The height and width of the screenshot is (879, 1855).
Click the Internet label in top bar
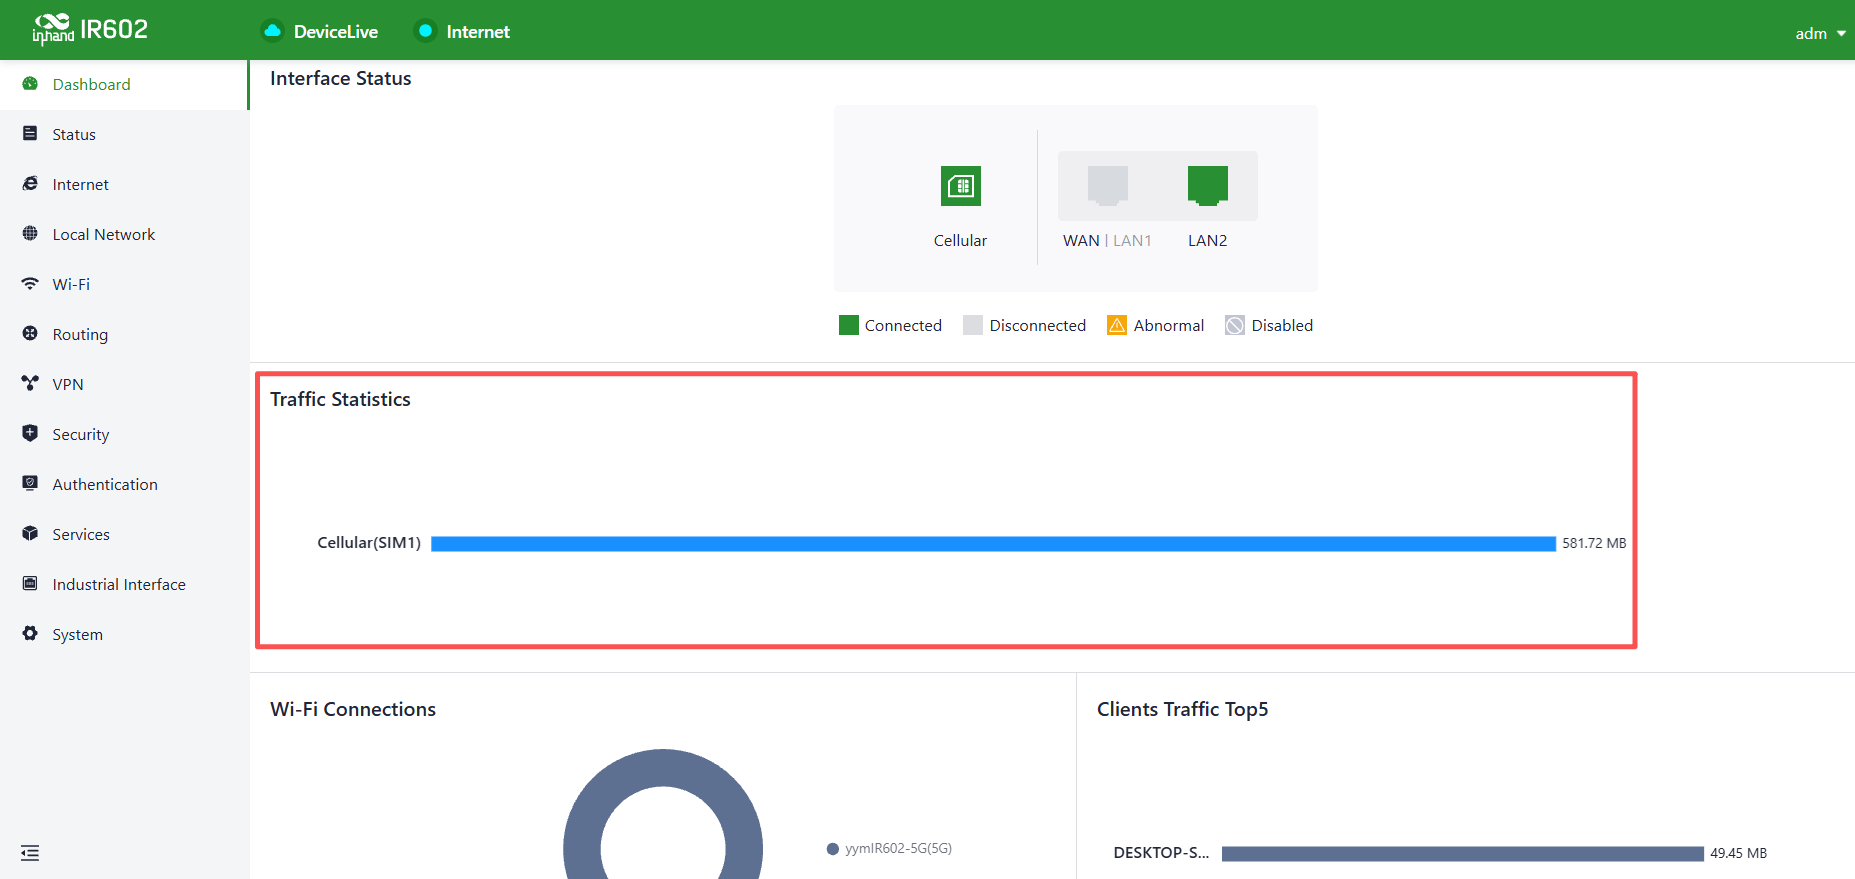pyautogui.click(x=478, y=32)
